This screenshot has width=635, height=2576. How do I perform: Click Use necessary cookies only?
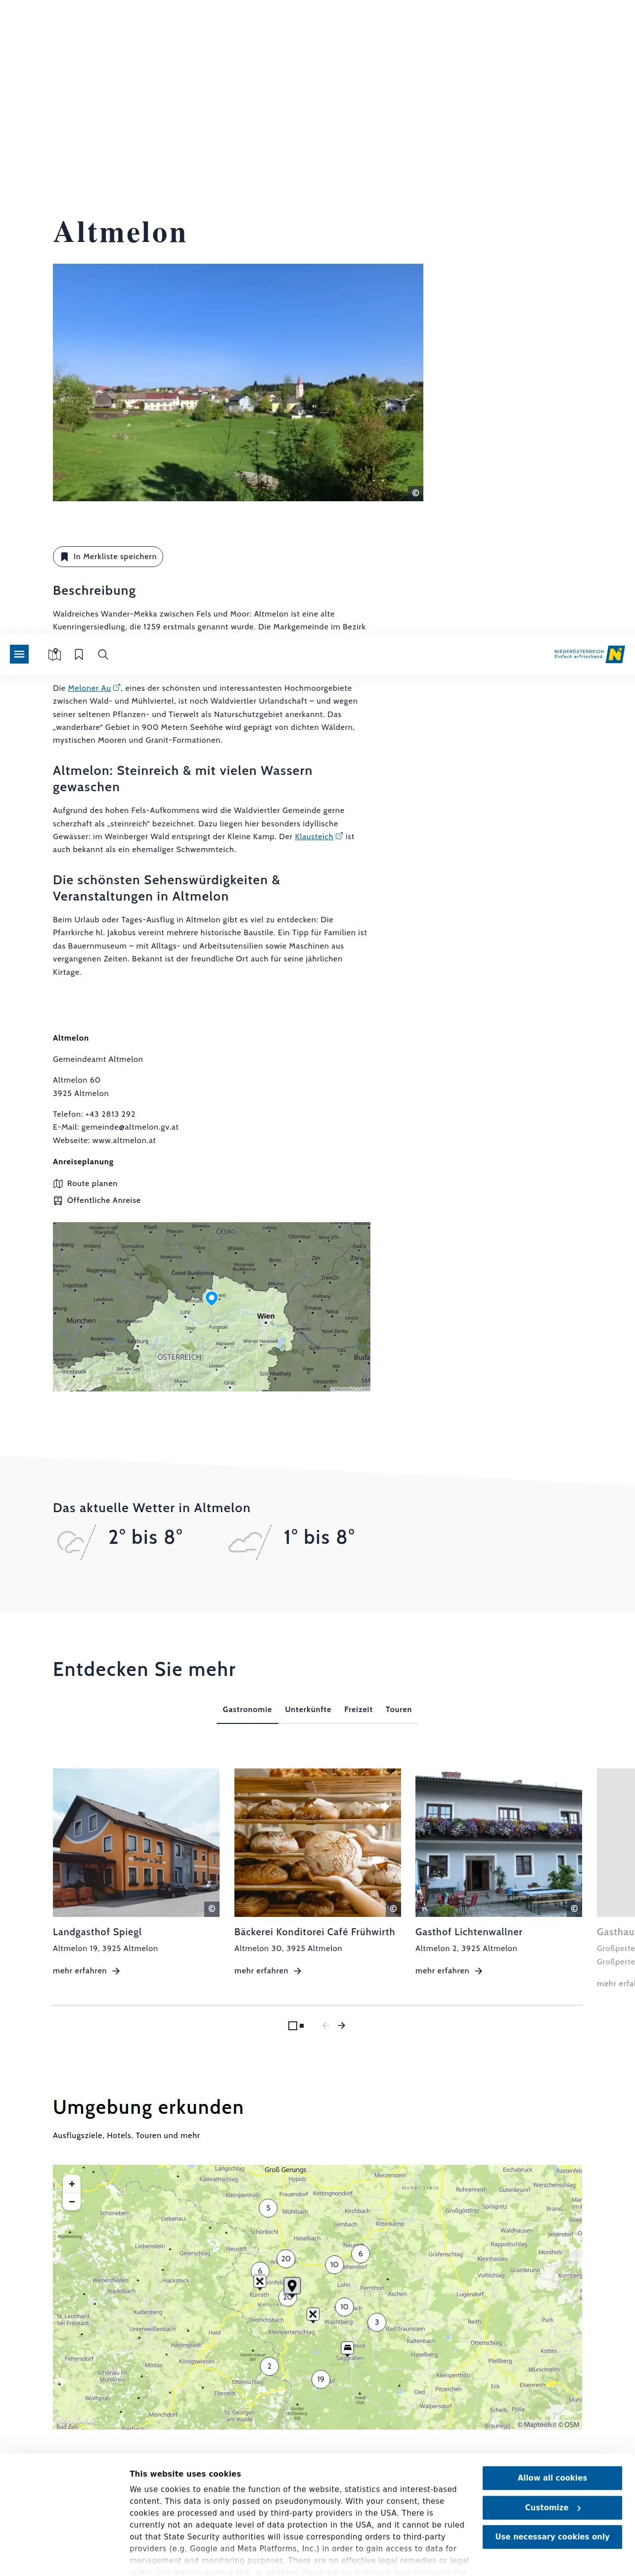click(552, 2537)
